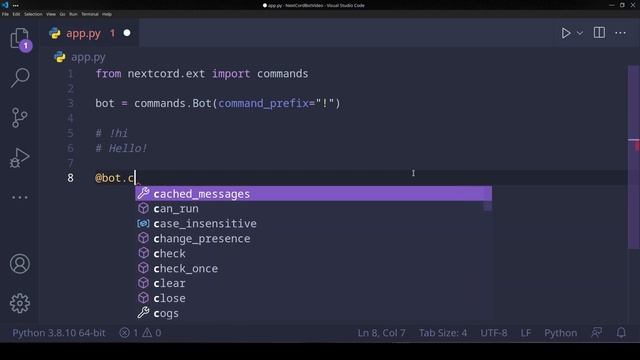Change UTF-8 file encoding
The height and width of the screenshot is (360, 640).
[x=494, y=333]
